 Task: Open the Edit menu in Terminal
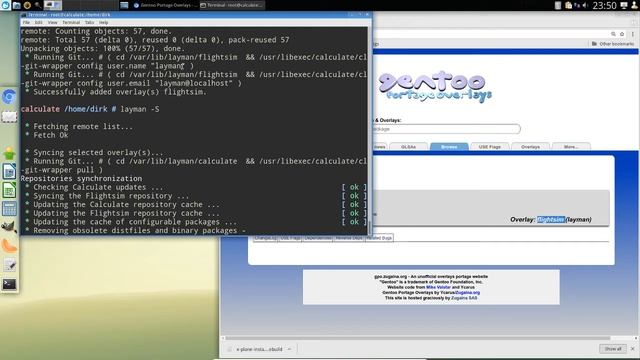[x=38, y=22]
